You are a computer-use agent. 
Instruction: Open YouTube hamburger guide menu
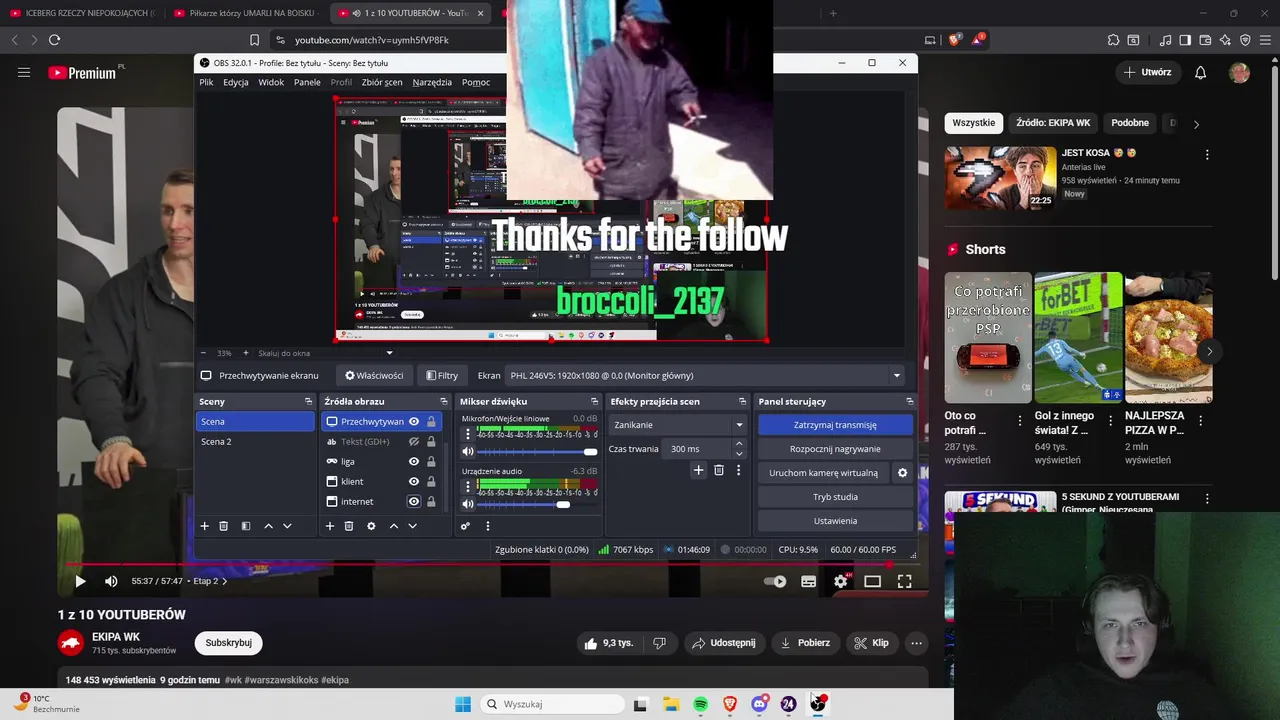24,72
